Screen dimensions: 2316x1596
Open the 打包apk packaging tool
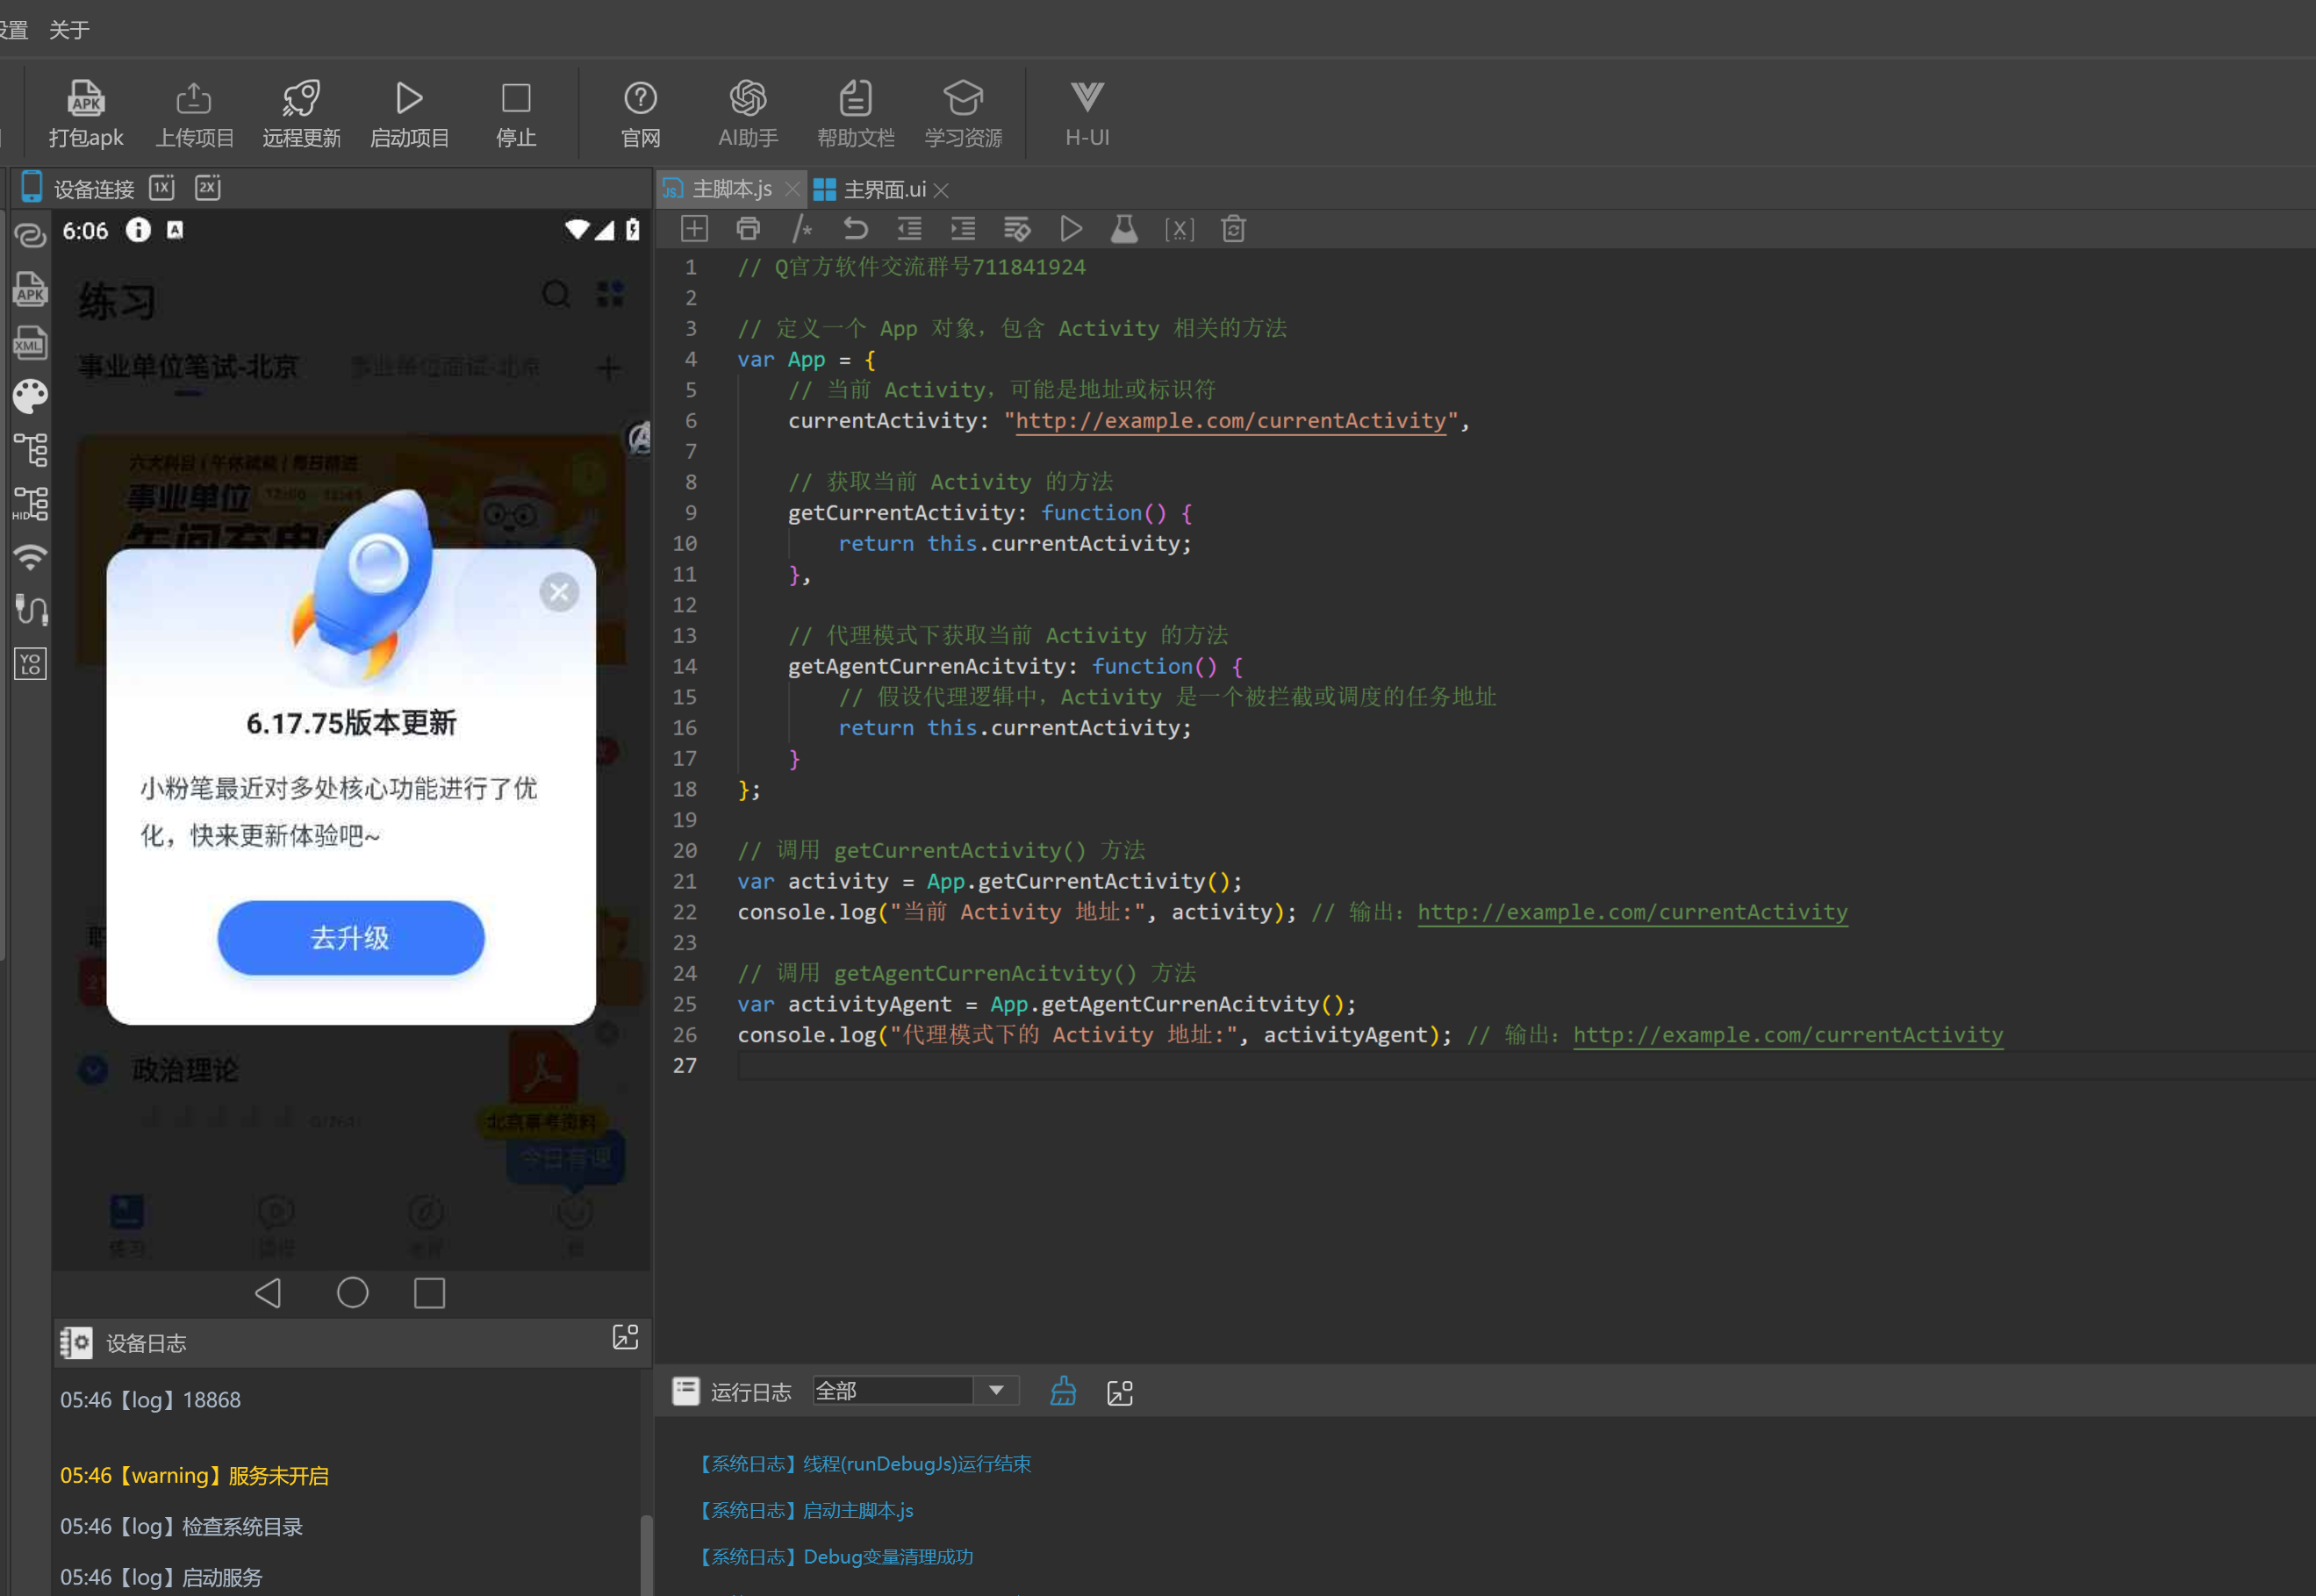pyautogui.click(x=86, y=114)
